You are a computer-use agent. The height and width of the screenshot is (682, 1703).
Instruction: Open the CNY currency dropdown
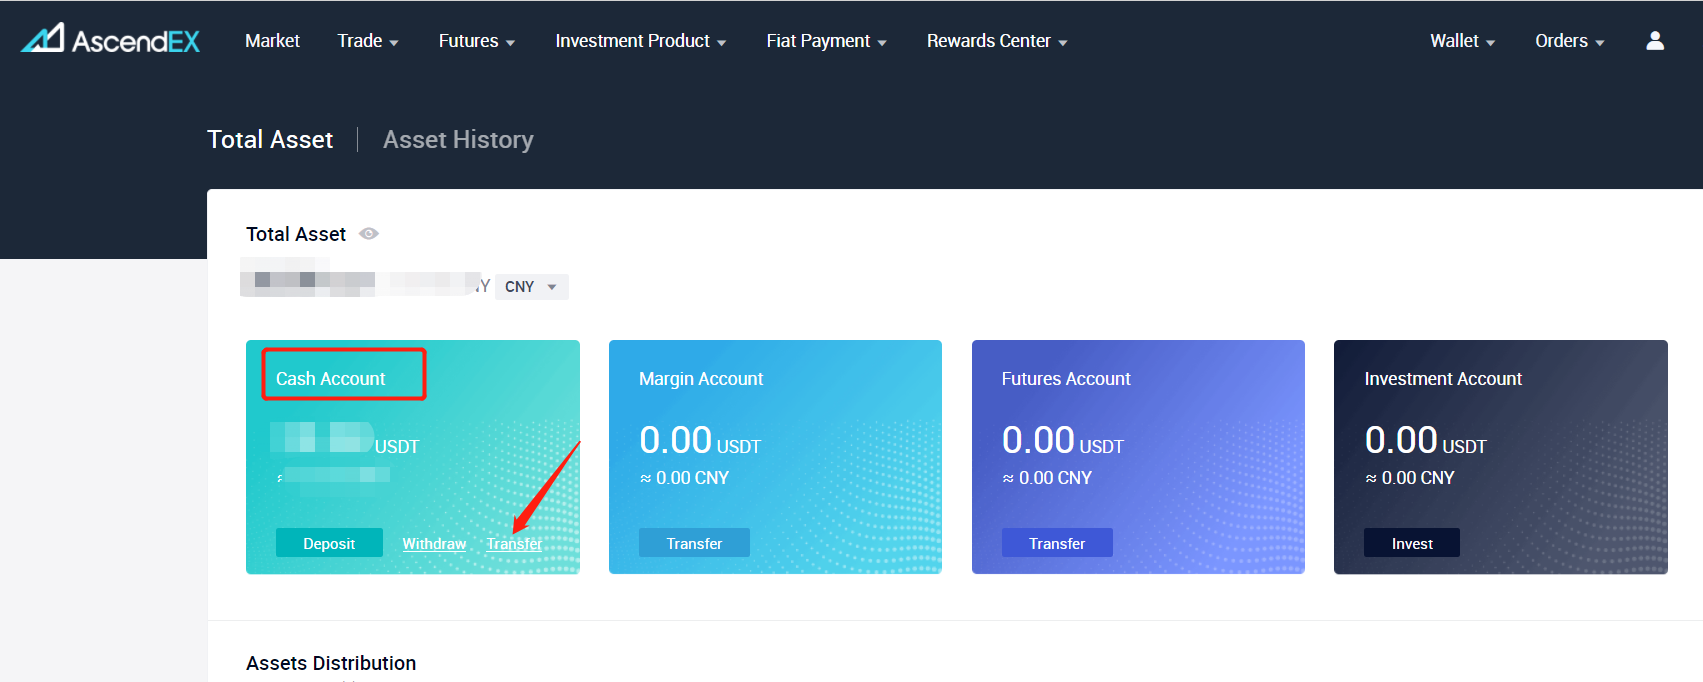click(x=531, y=287)
